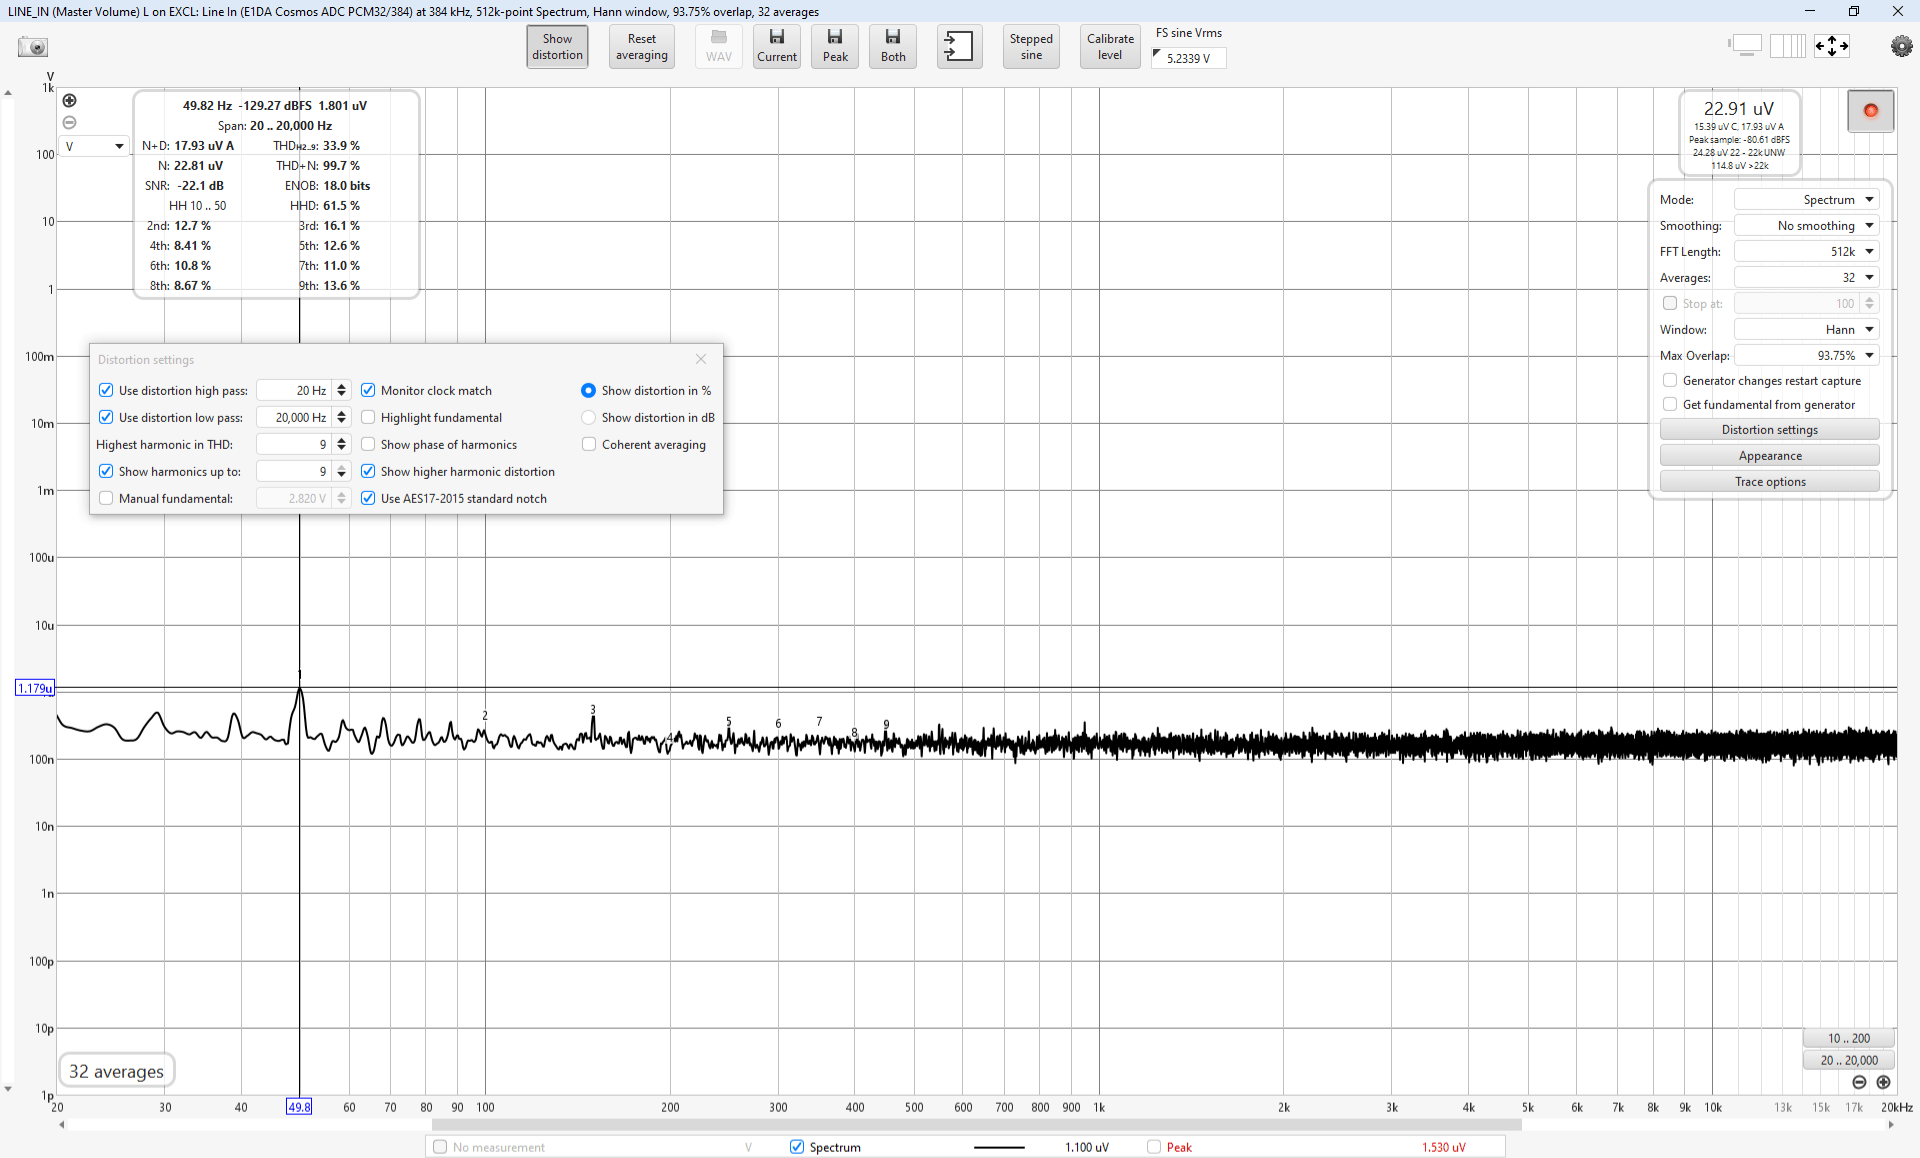Click vertical axis scroll down arrow
Image resolution: width=1920 pixels, height=1158 pixels.
[8, 1089]
